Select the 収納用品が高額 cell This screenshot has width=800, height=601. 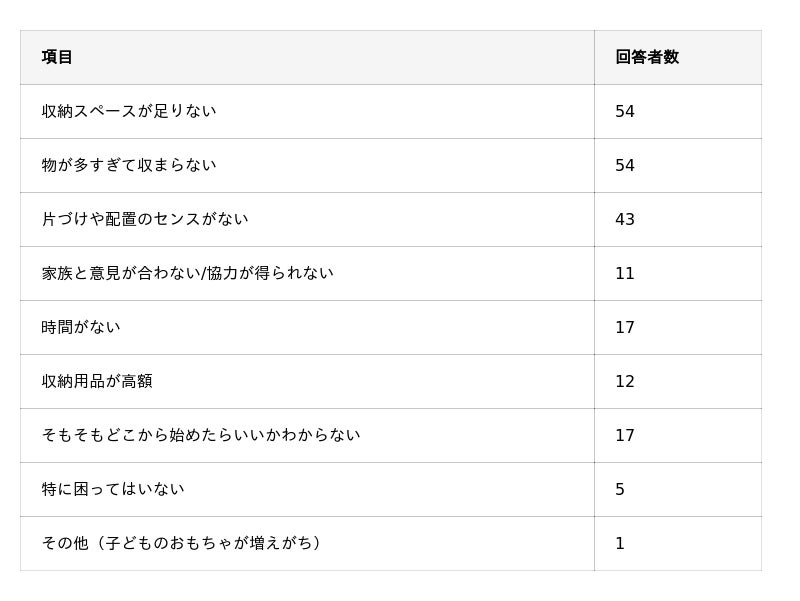pyautogui.click(x=97, y=381)
